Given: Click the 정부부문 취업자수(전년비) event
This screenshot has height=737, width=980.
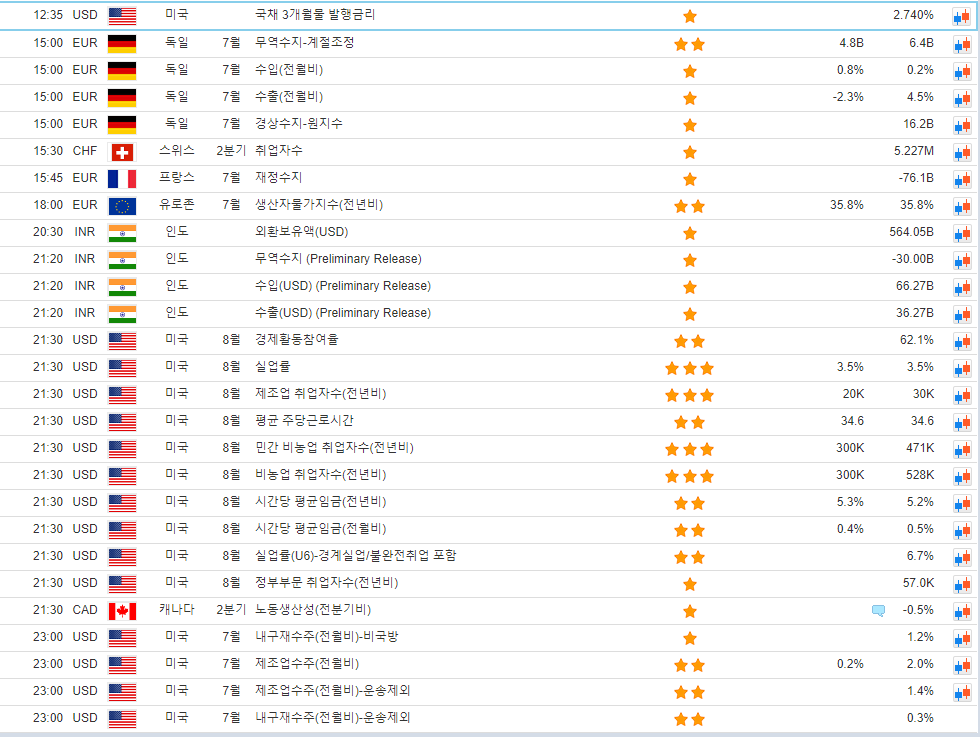Looking at the screenshot, I should click(x=326, y=583).
